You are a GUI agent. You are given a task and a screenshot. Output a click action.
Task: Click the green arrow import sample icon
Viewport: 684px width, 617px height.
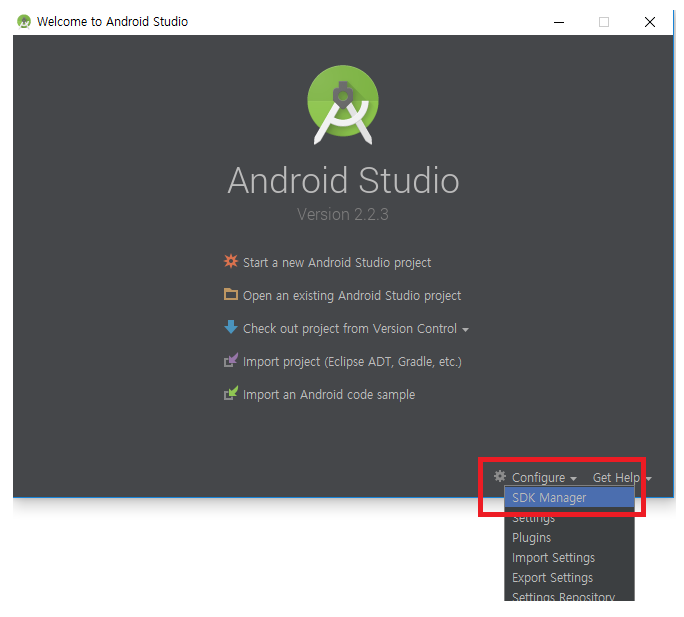click(x=231, y=393)
